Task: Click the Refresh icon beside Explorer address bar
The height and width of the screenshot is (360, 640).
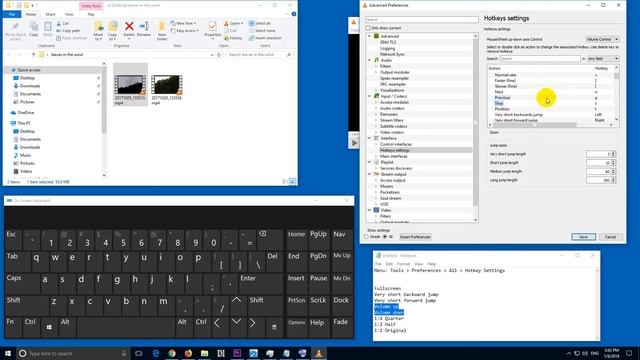Action: 219,54
